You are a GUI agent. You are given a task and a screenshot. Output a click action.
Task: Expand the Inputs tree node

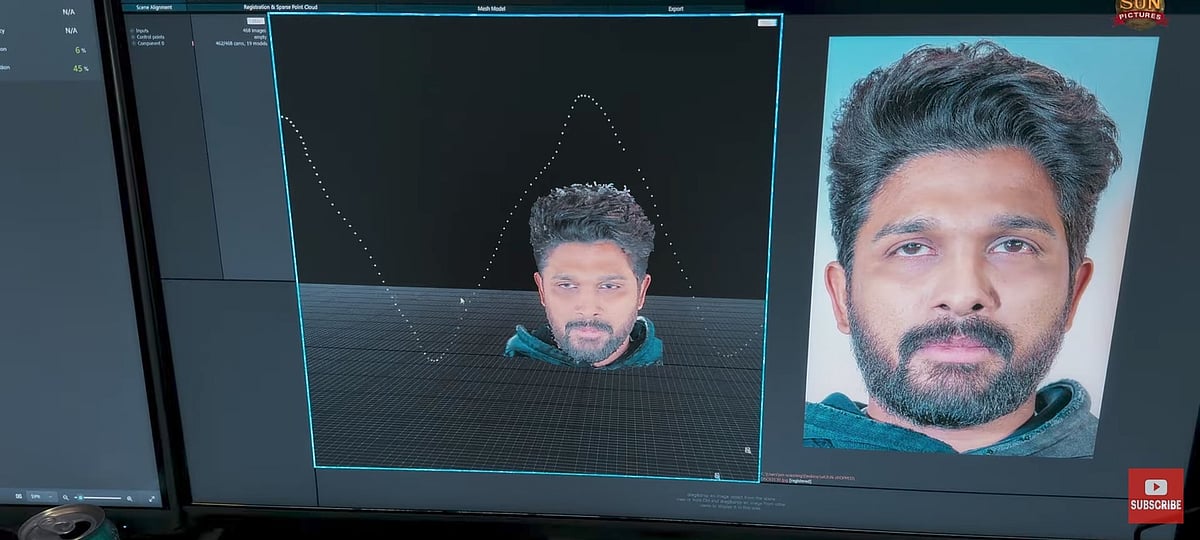point(130,30)
